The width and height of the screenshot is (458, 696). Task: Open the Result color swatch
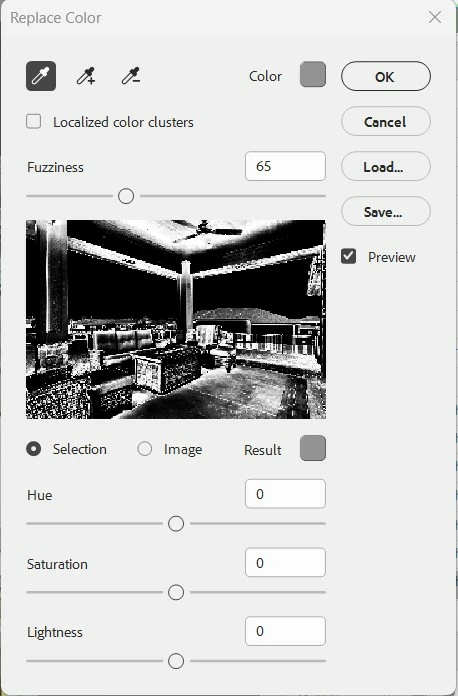click(313, 448)
